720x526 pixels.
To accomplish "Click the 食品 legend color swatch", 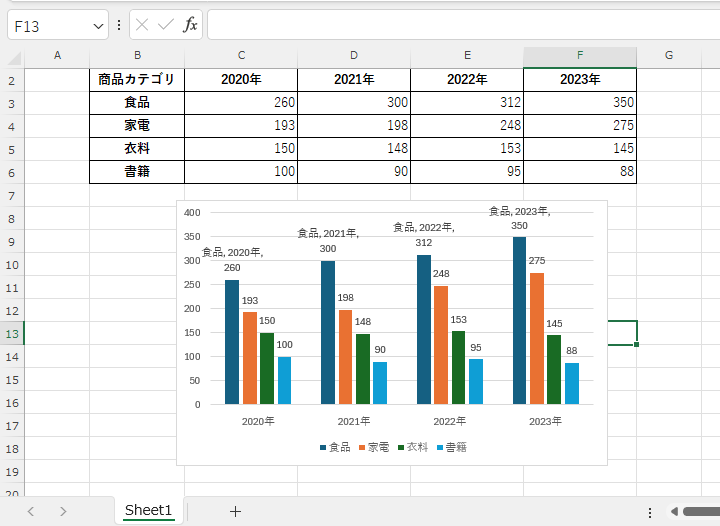I will (x=323, y=448).
